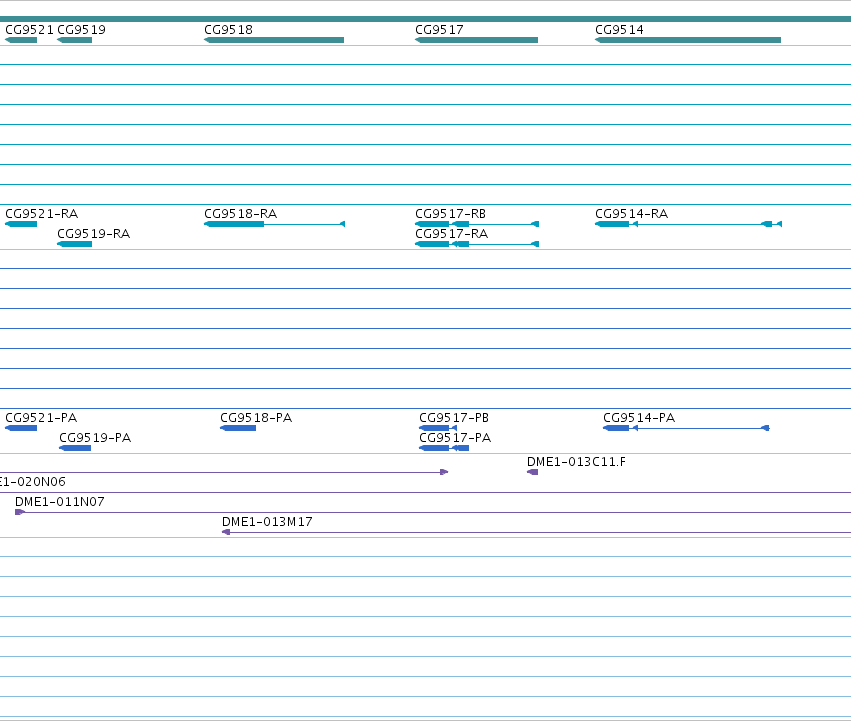Viewport: 851px width, 721px height.
Task: Select the DME1-013M17 arrowhead
Action: tap(226, 532)
